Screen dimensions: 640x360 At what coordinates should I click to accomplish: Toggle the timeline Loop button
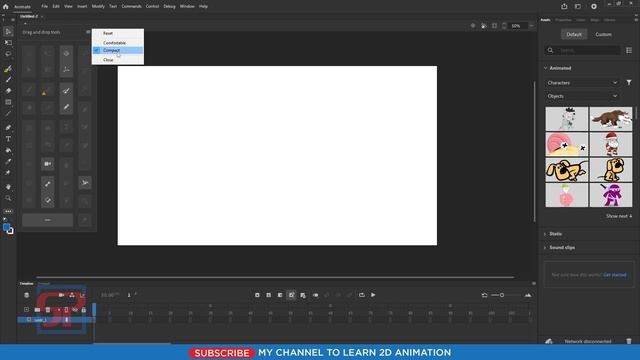(x=362, y=295)
